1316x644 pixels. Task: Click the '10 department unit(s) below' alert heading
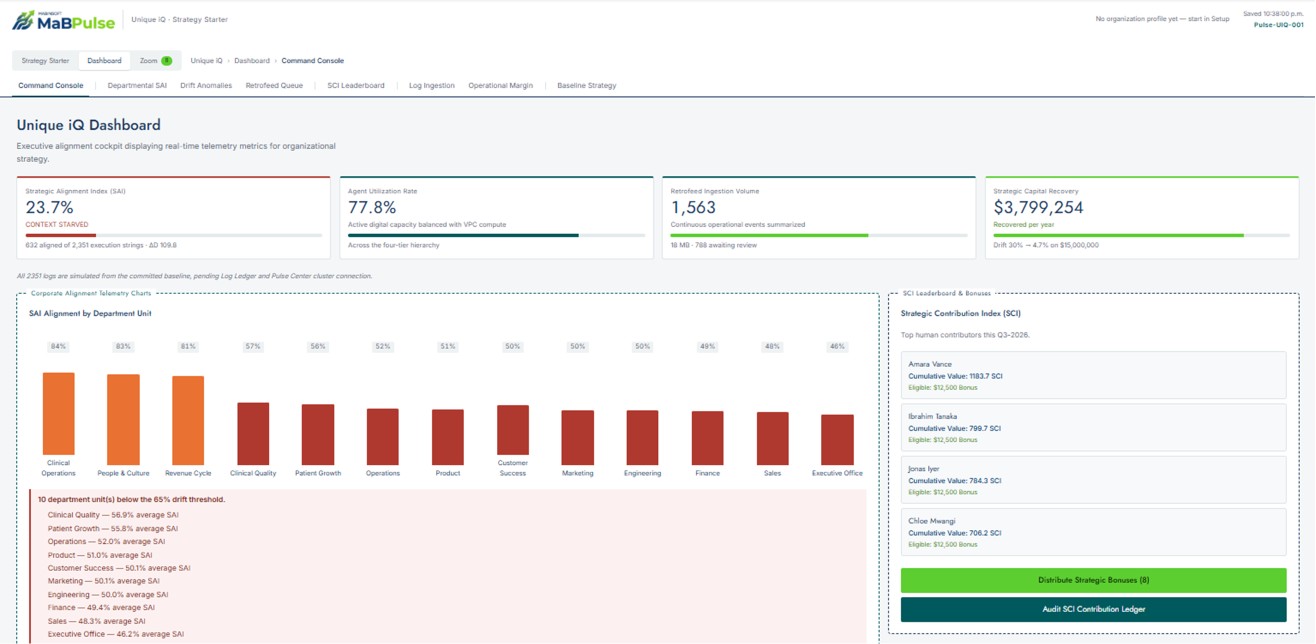(131, 499)
